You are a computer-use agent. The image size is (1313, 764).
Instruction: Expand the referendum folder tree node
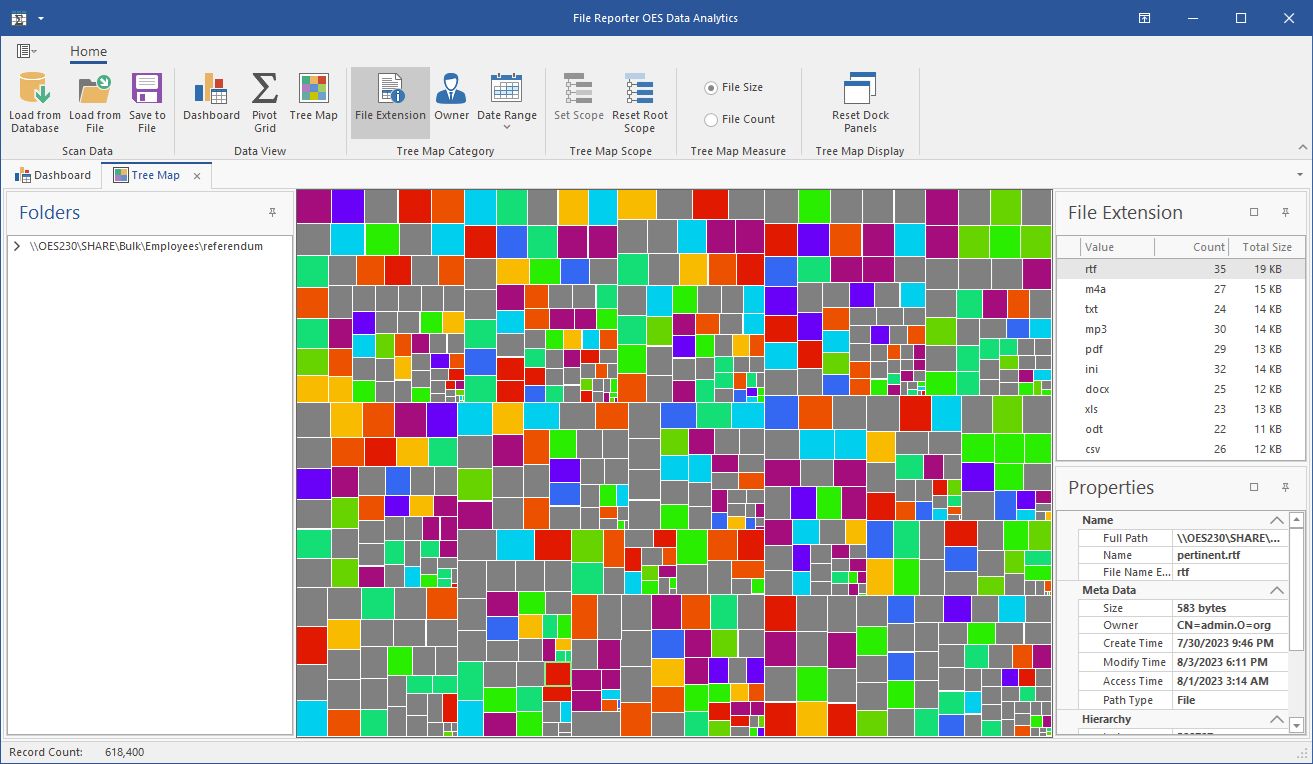pos(18,246)
